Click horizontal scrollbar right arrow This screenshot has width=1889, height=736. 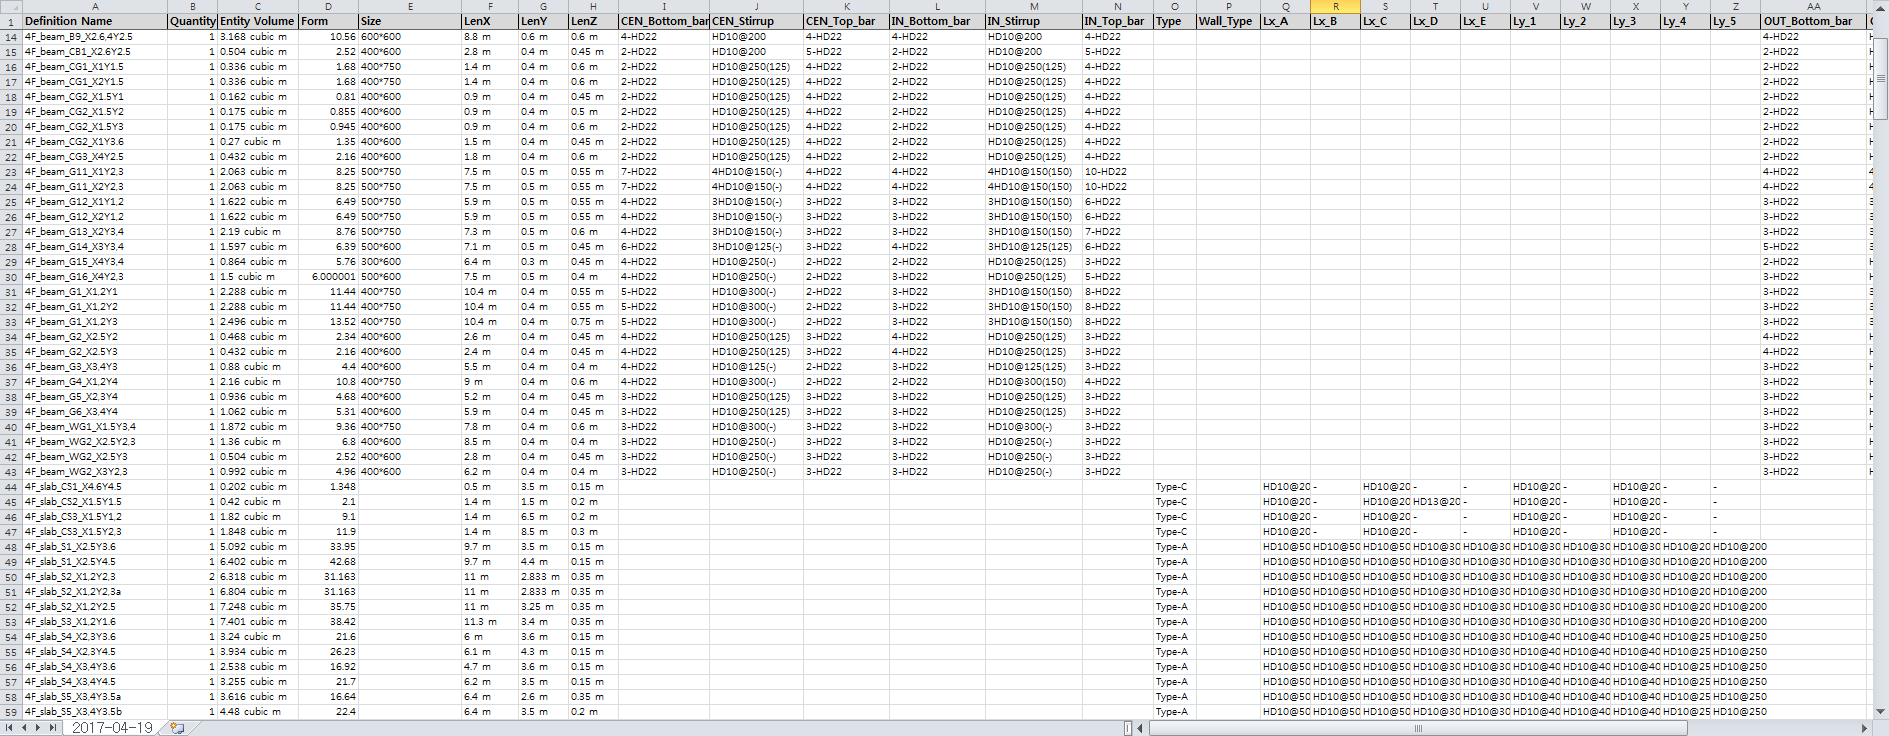(x=1864, y=728)
